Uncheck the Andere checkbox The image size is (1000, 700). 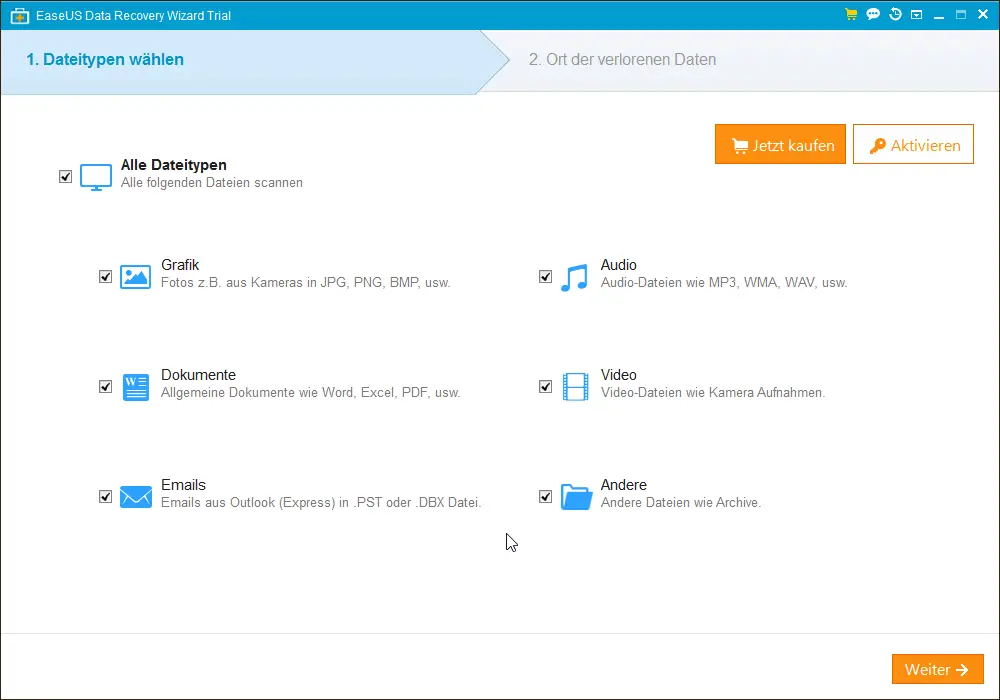click(x=545, y=497)
